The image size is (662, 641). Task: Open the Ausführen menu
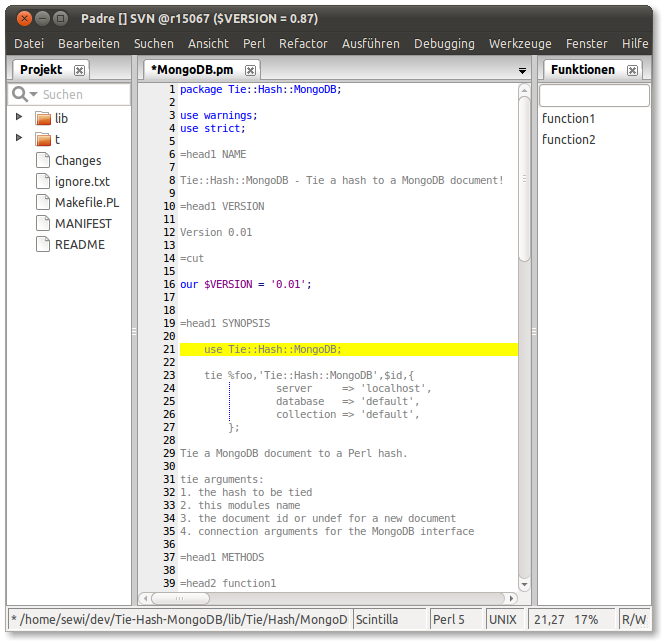(x=370, y=43)
